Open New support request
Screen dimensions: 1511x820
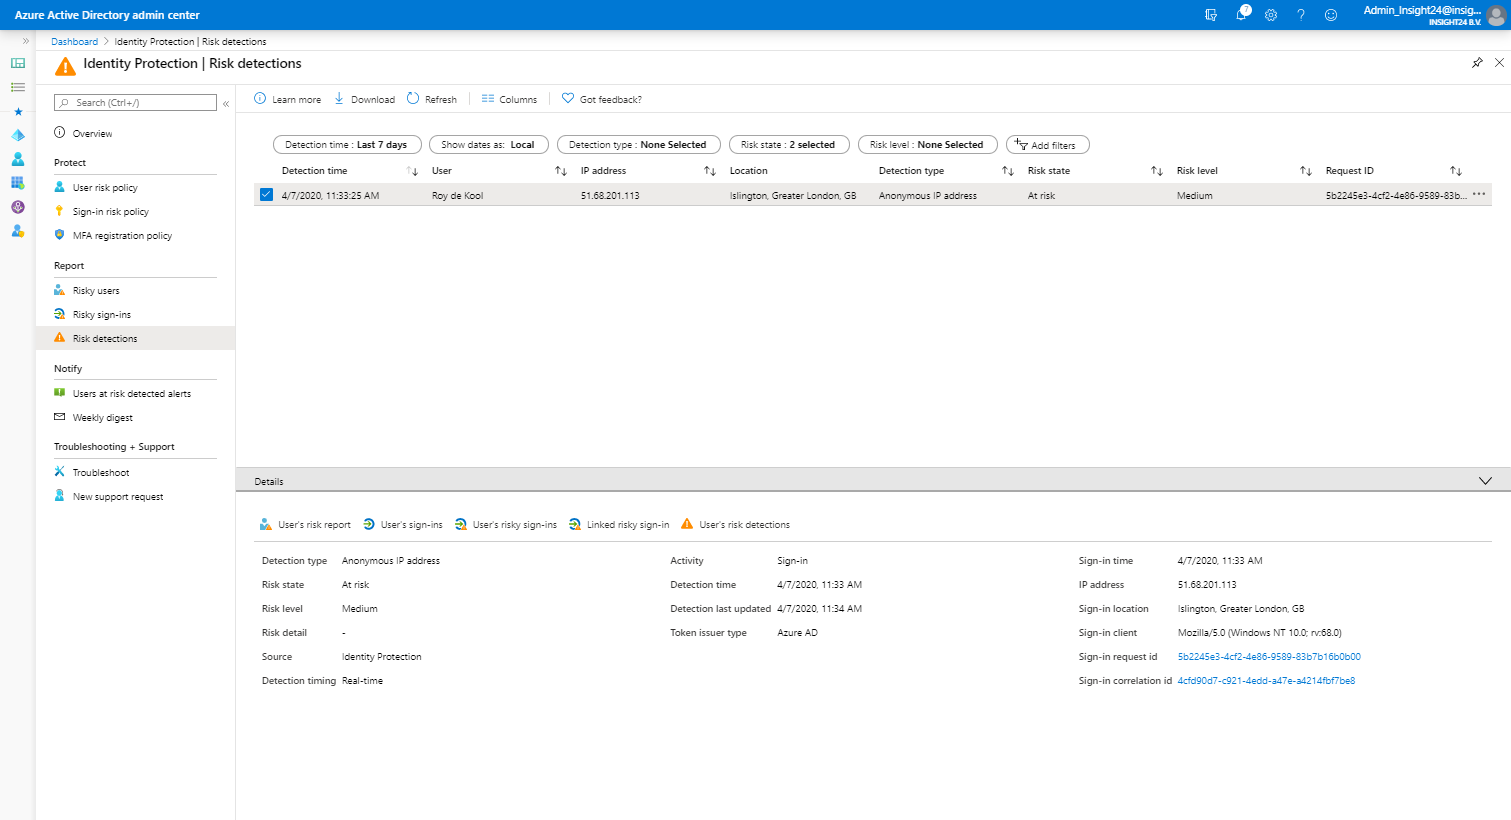117,496
